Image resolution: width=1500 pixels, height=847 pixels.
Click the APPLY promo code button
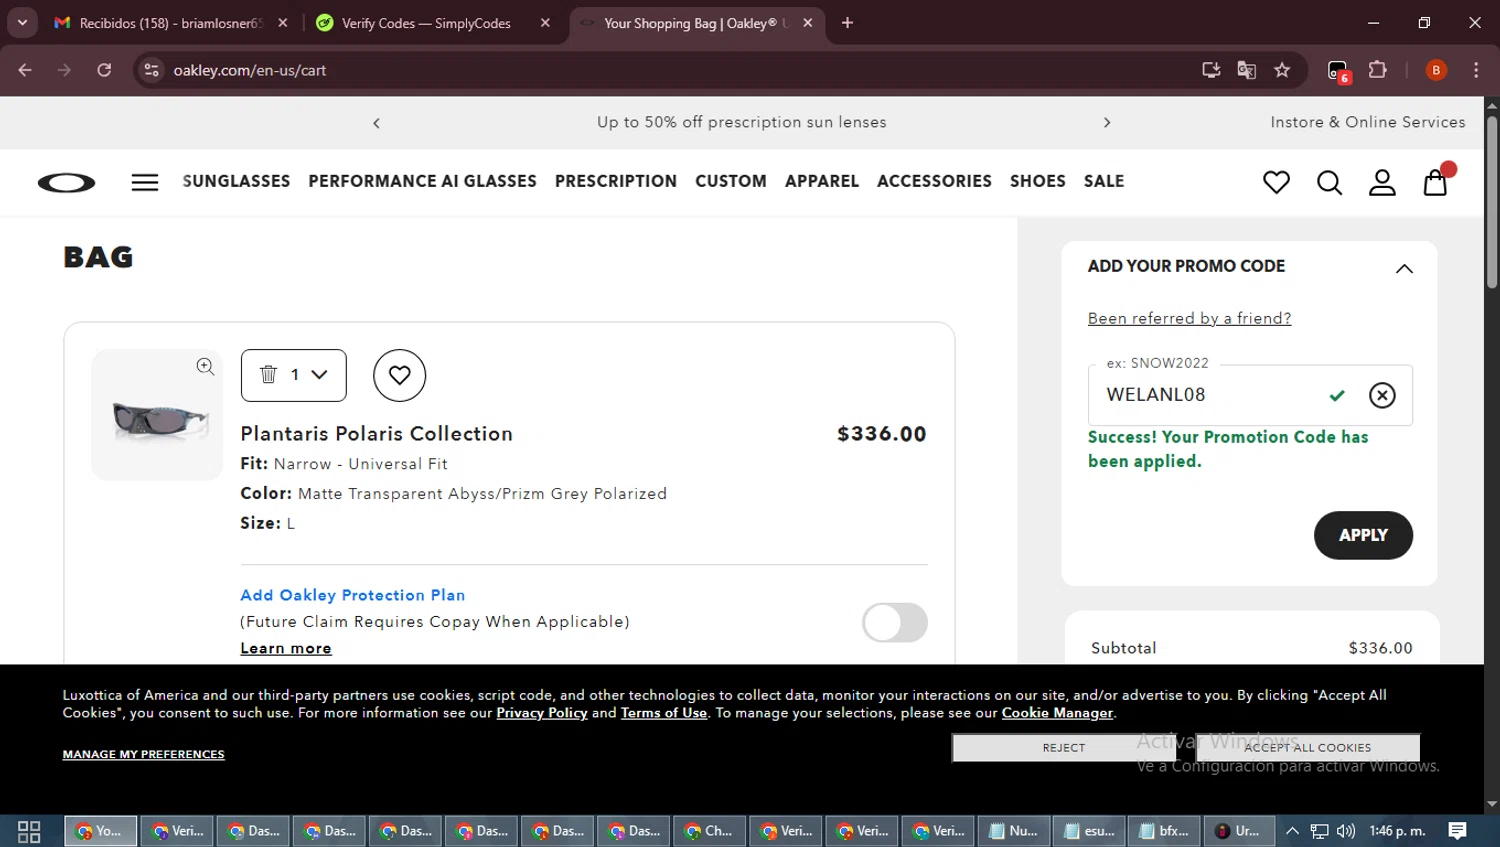tap(1363, 535)
